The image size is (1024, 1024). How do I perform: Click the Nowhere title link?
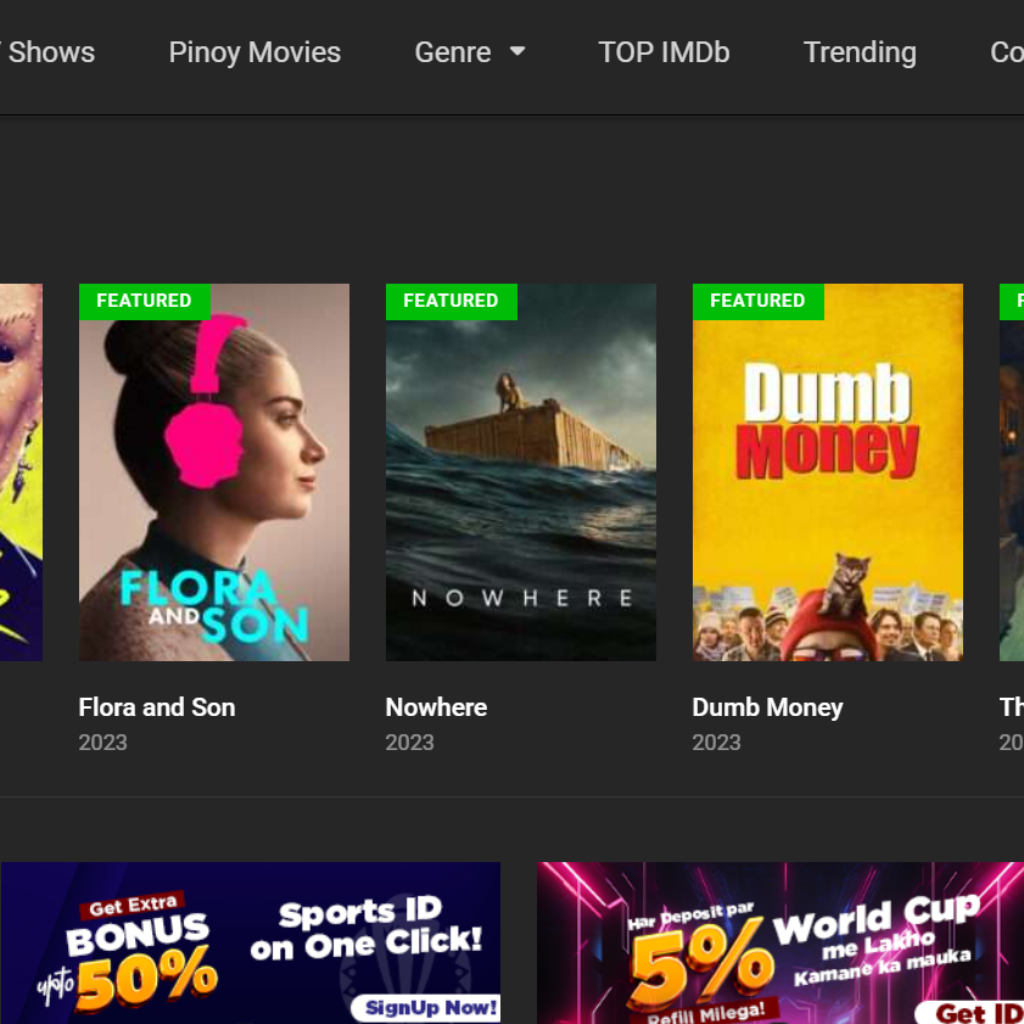click(x=436, y=707)
